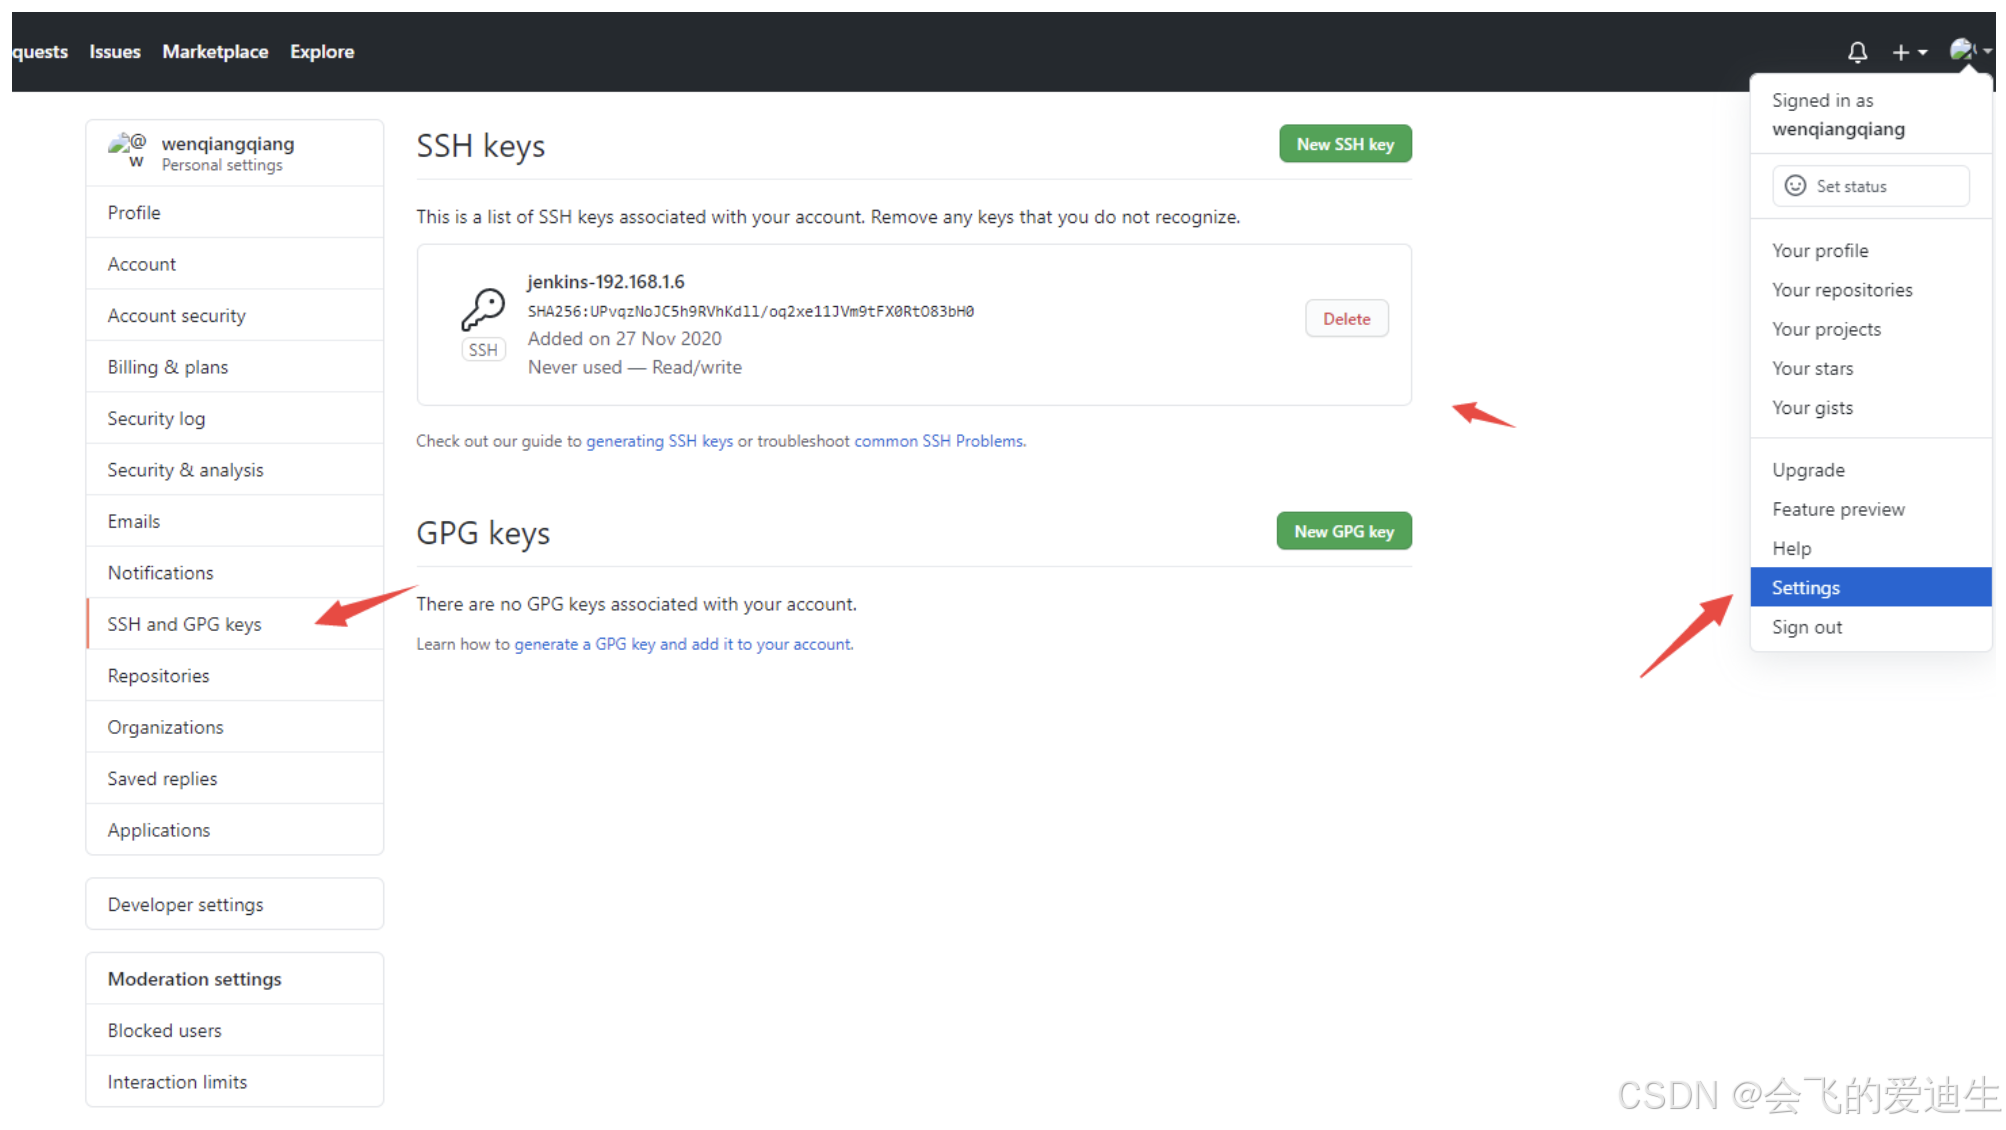
Task: Click the wenqiangqiang avatar in sidebar
Action: pyautogui.click(x=127, y=150)
